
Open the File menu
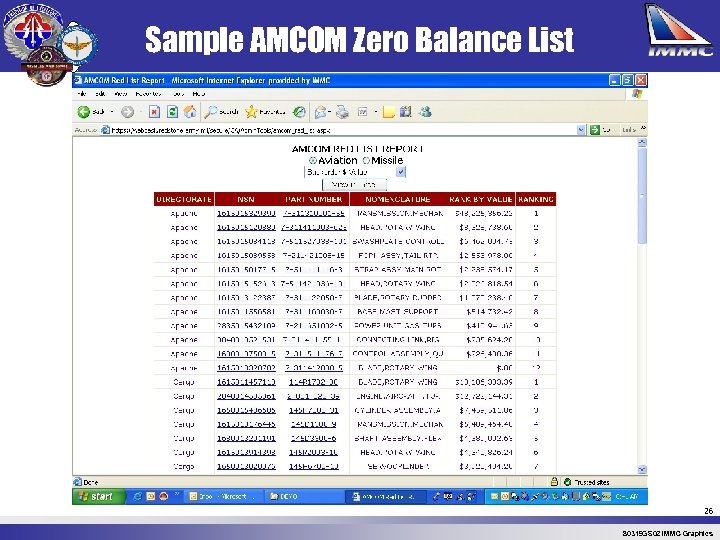tap(82, 94)
